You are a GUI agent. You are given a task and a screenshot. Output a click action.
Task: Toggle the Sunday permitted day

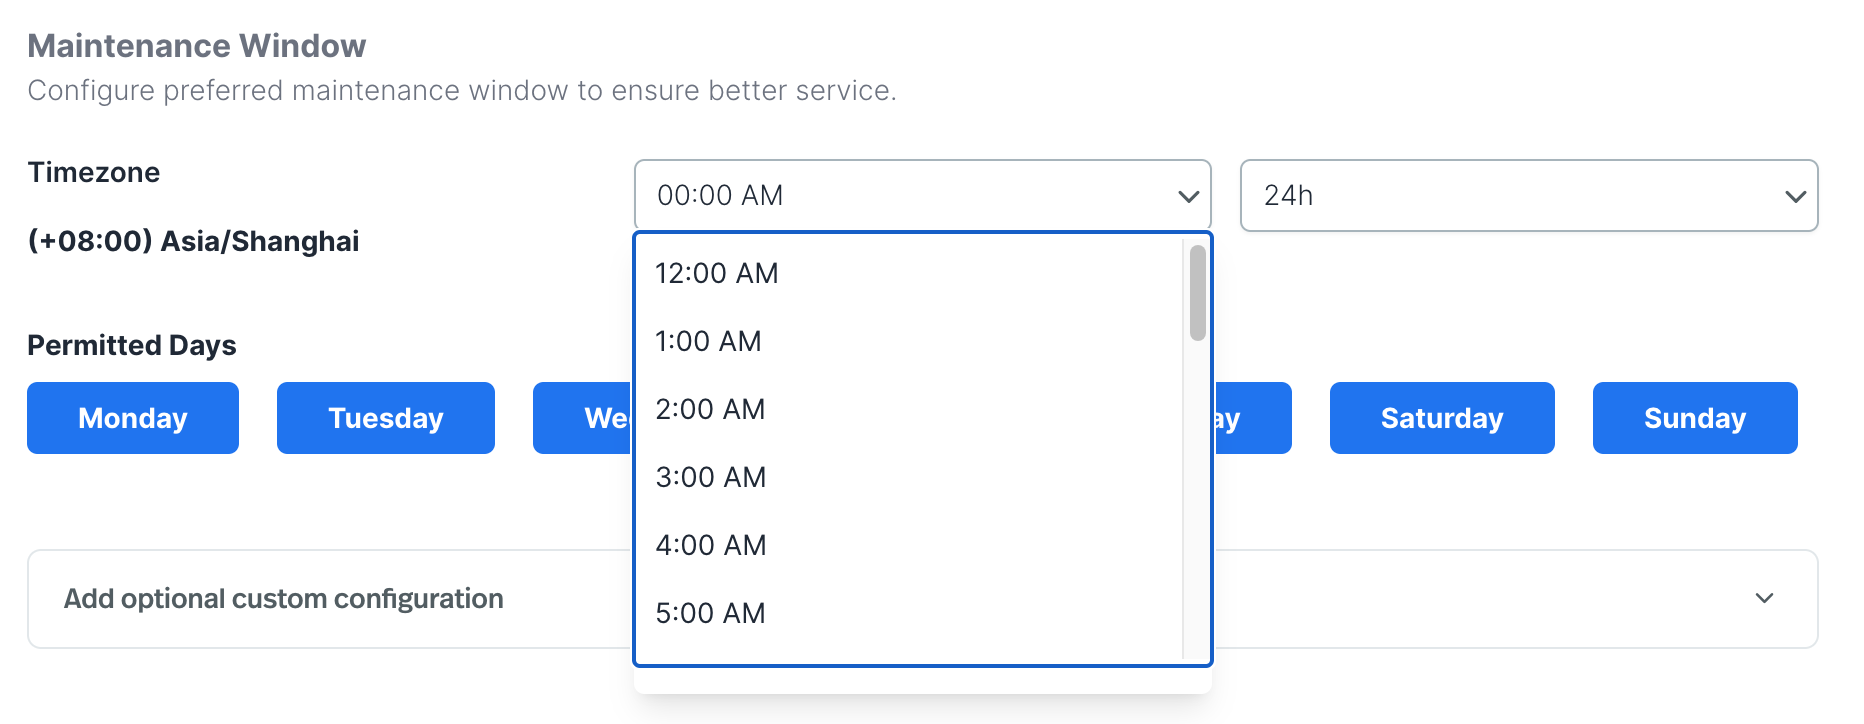[x=1695, y=418]
